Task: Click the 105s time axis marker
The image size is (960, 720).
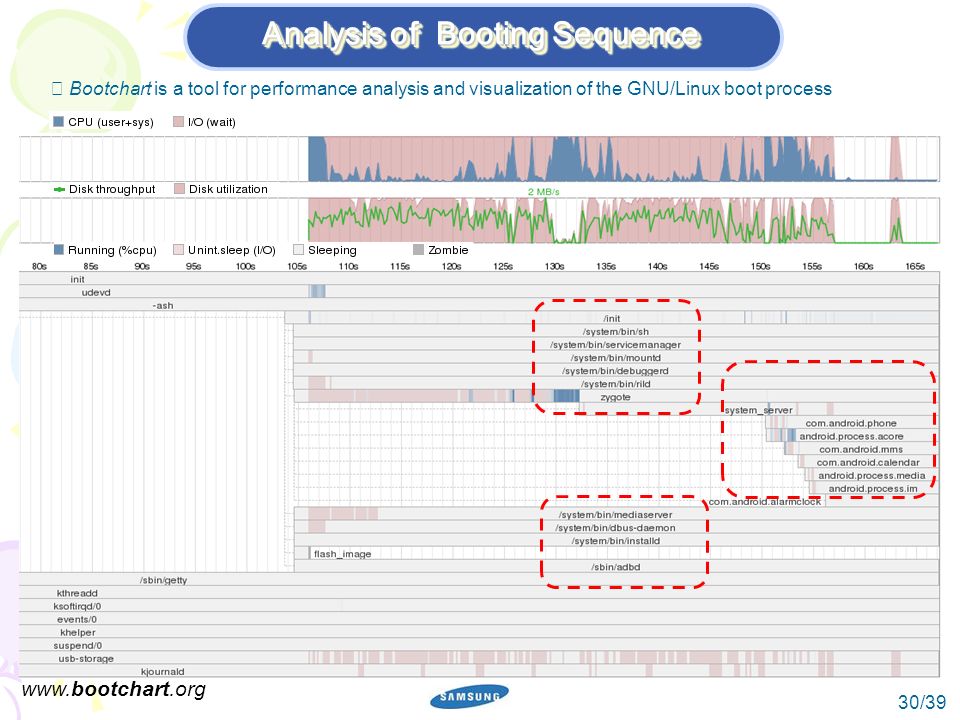Action: (297, 266)
